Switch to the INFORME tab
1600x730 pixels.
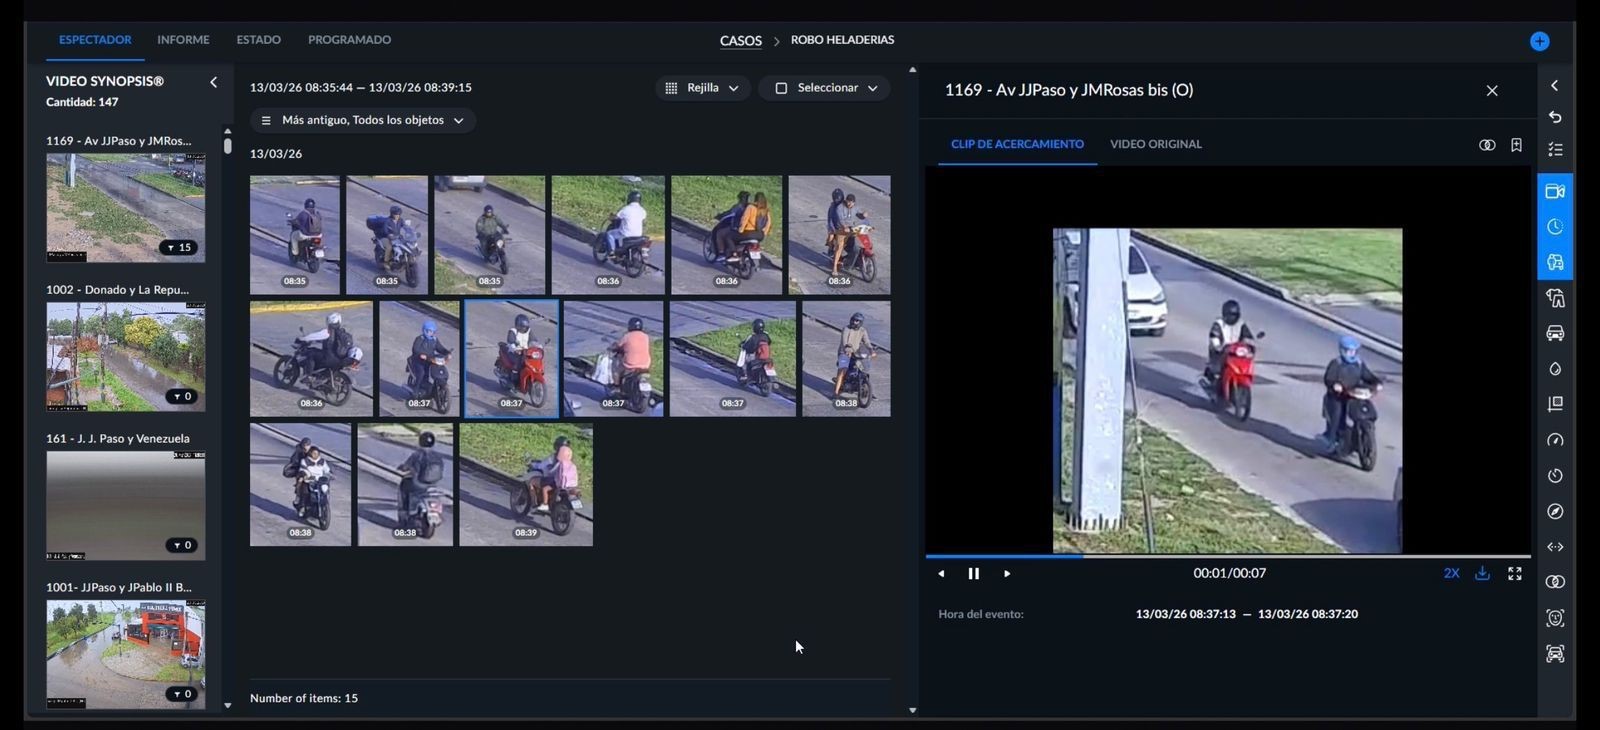[x=183, y=40]
